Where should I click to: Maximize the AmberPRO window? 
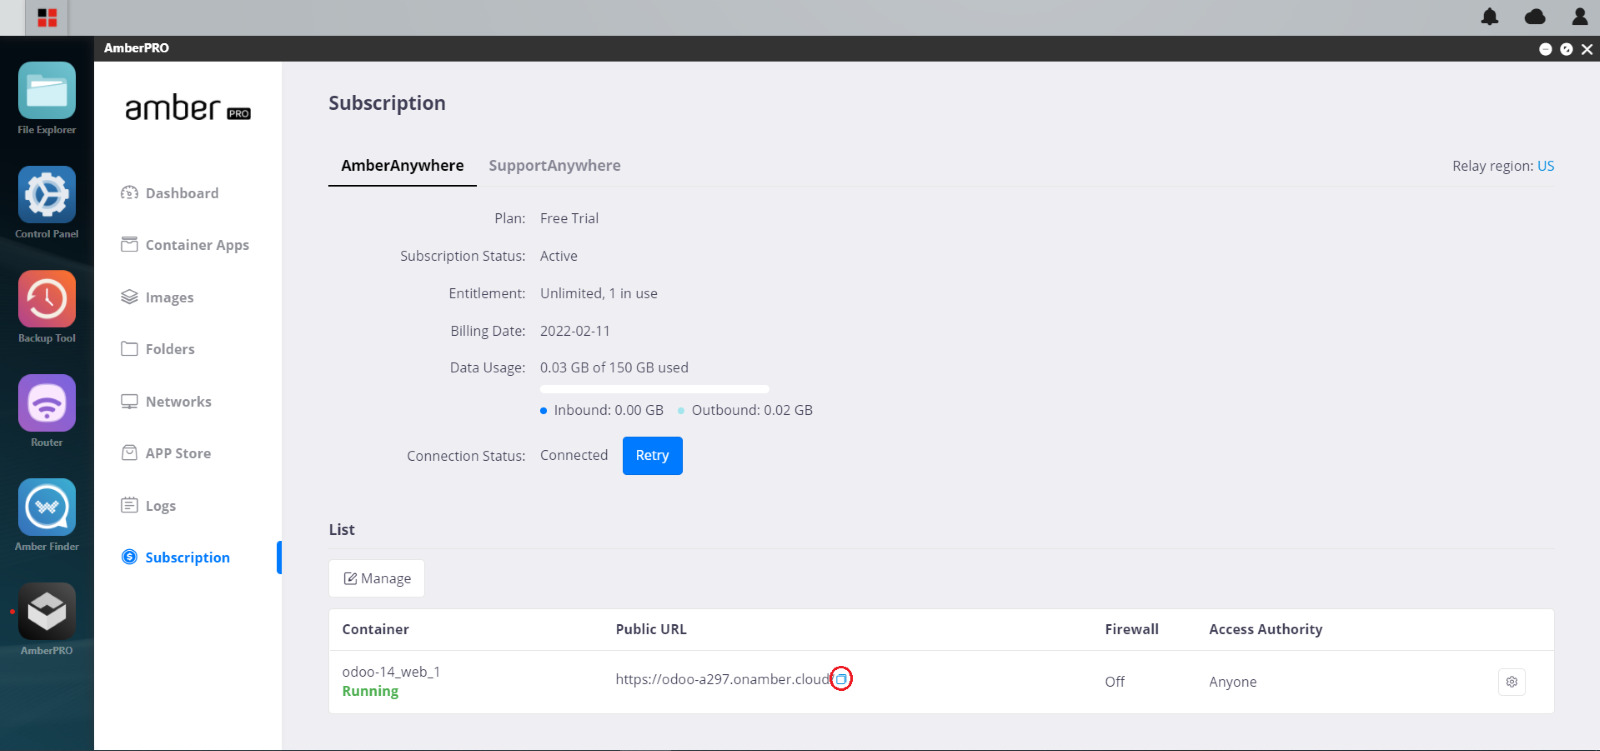click(1566, 49)
